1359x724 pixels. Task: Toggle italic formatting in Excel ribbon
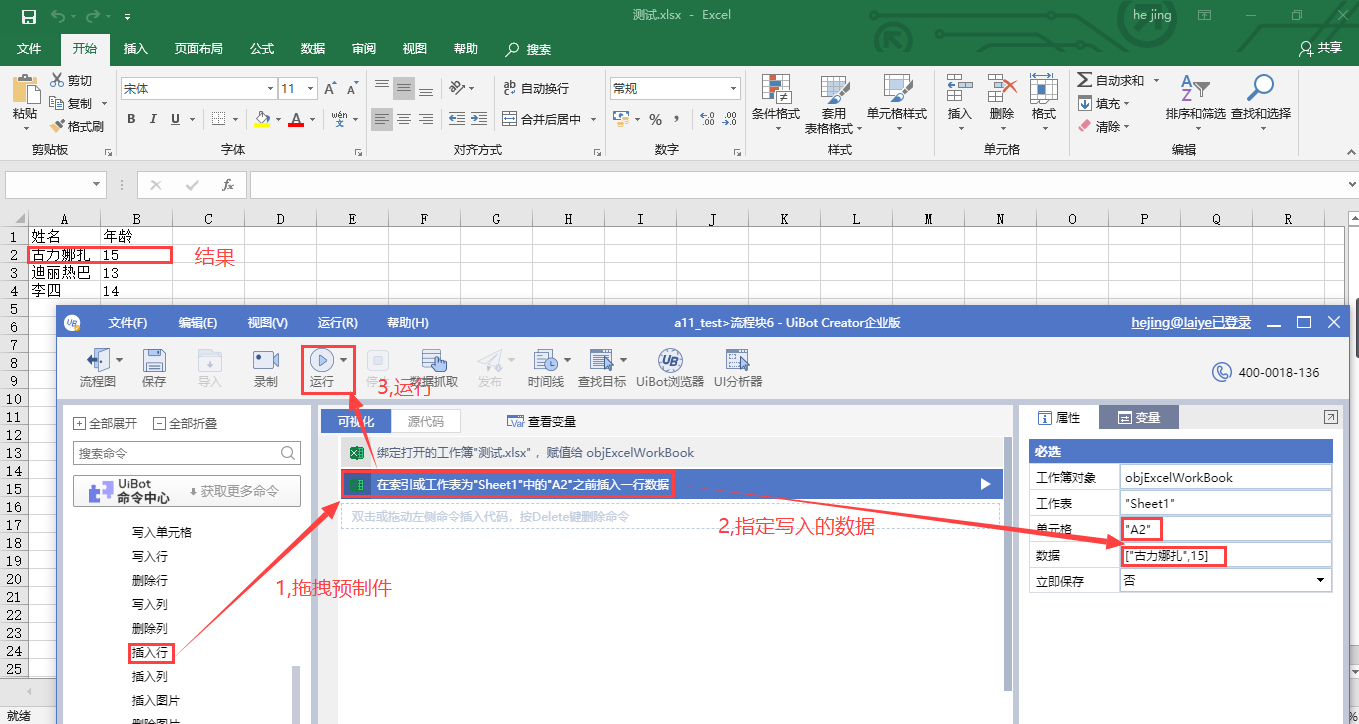[x=153, y=120]
